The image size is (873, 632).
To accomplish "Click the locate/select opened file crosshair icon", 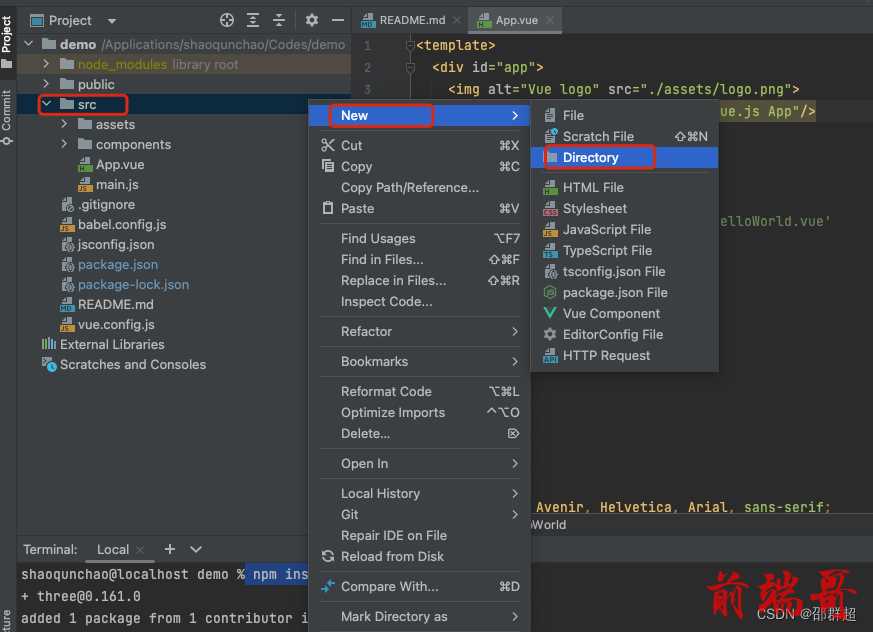I will [x=227, y=21].
